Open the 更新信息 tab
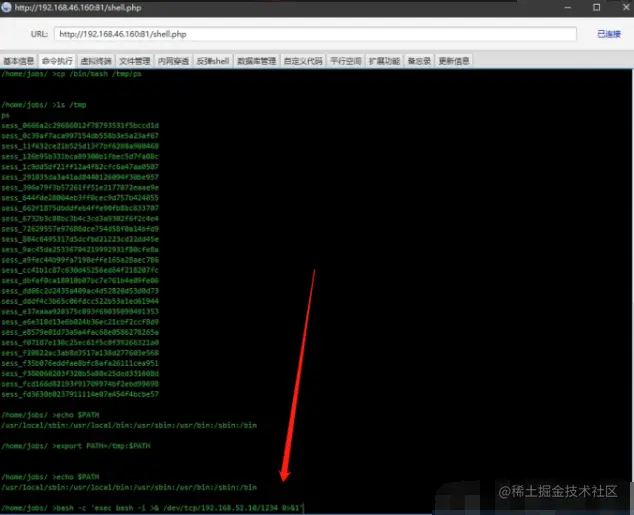This screenshot has height=515, width=634. [454, 61]
